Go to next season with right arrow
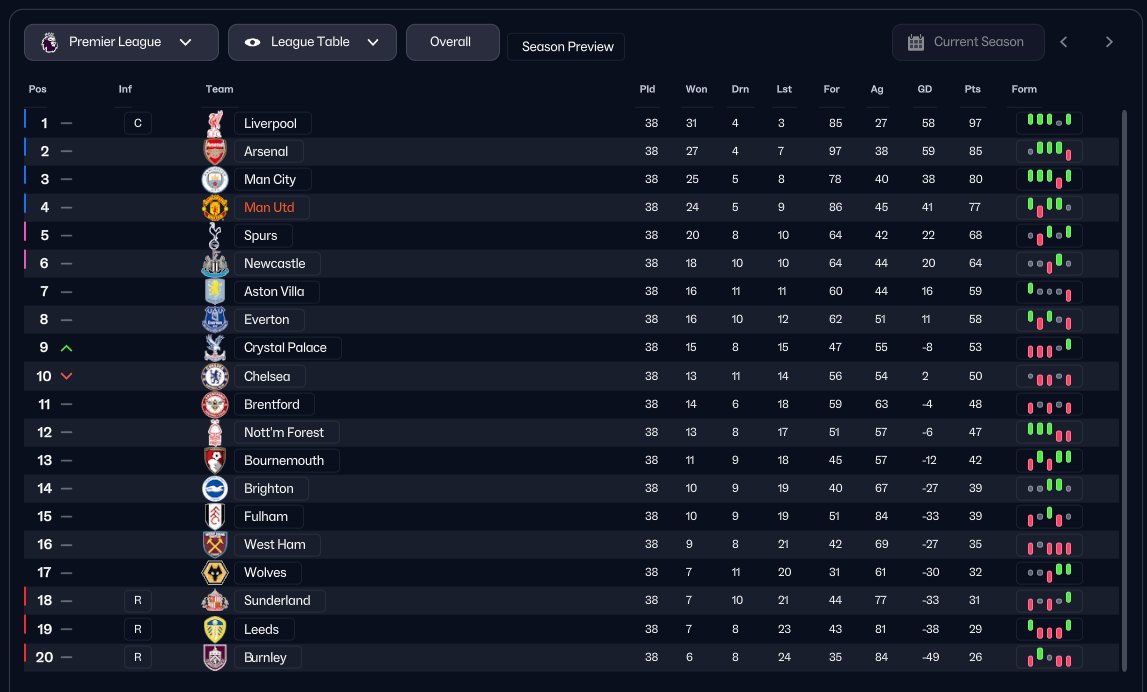 click(1109, 42)
